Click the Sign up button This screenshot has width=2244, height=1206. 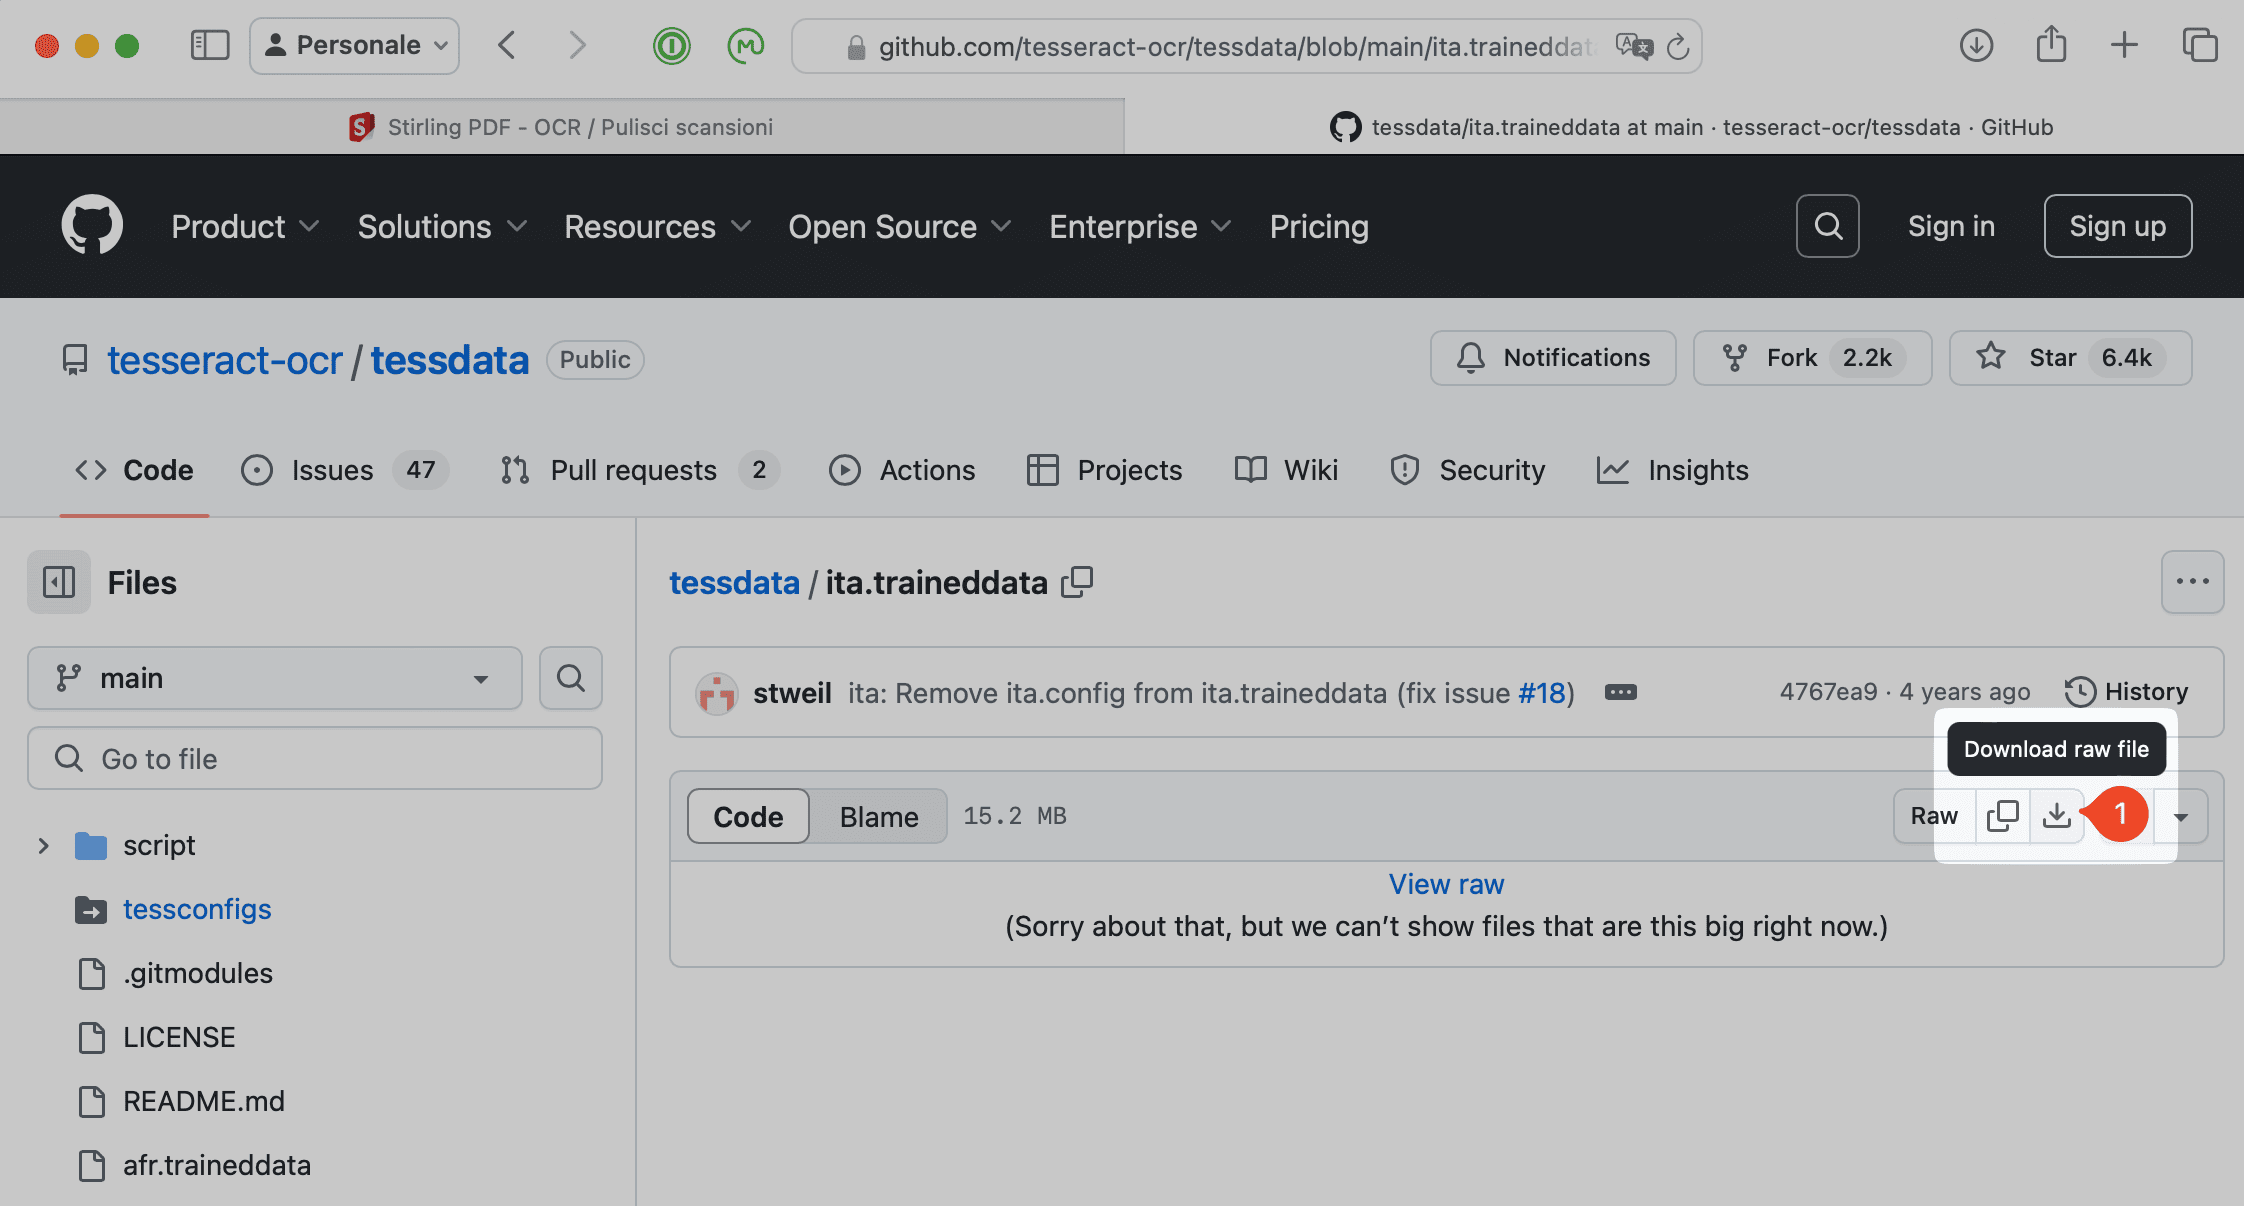click(2117, 226)
